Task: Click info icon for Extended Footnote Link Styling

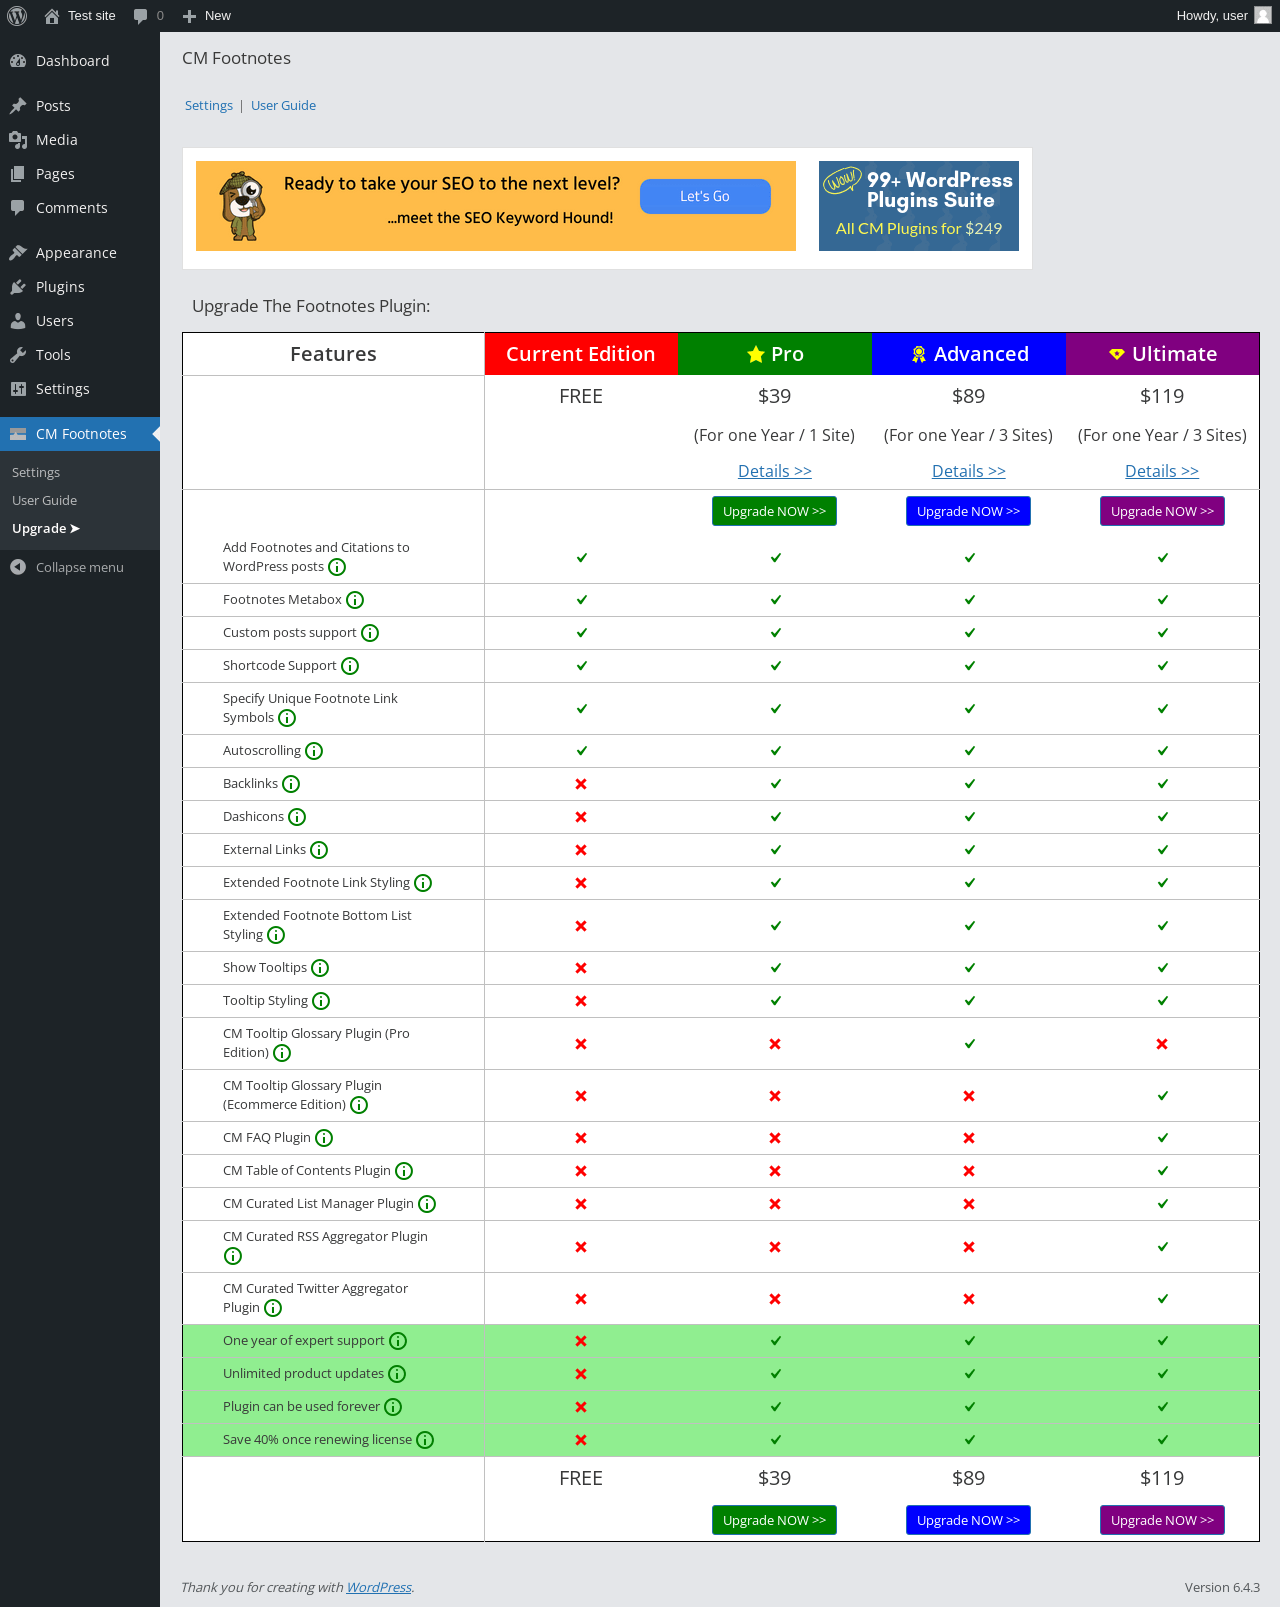Action: (423, 883)
